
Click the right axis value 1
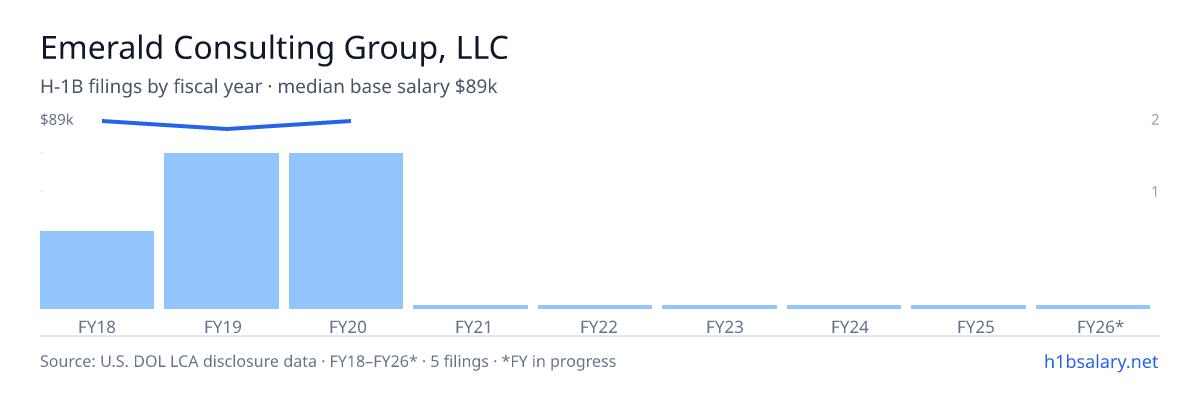[1155, 191]
